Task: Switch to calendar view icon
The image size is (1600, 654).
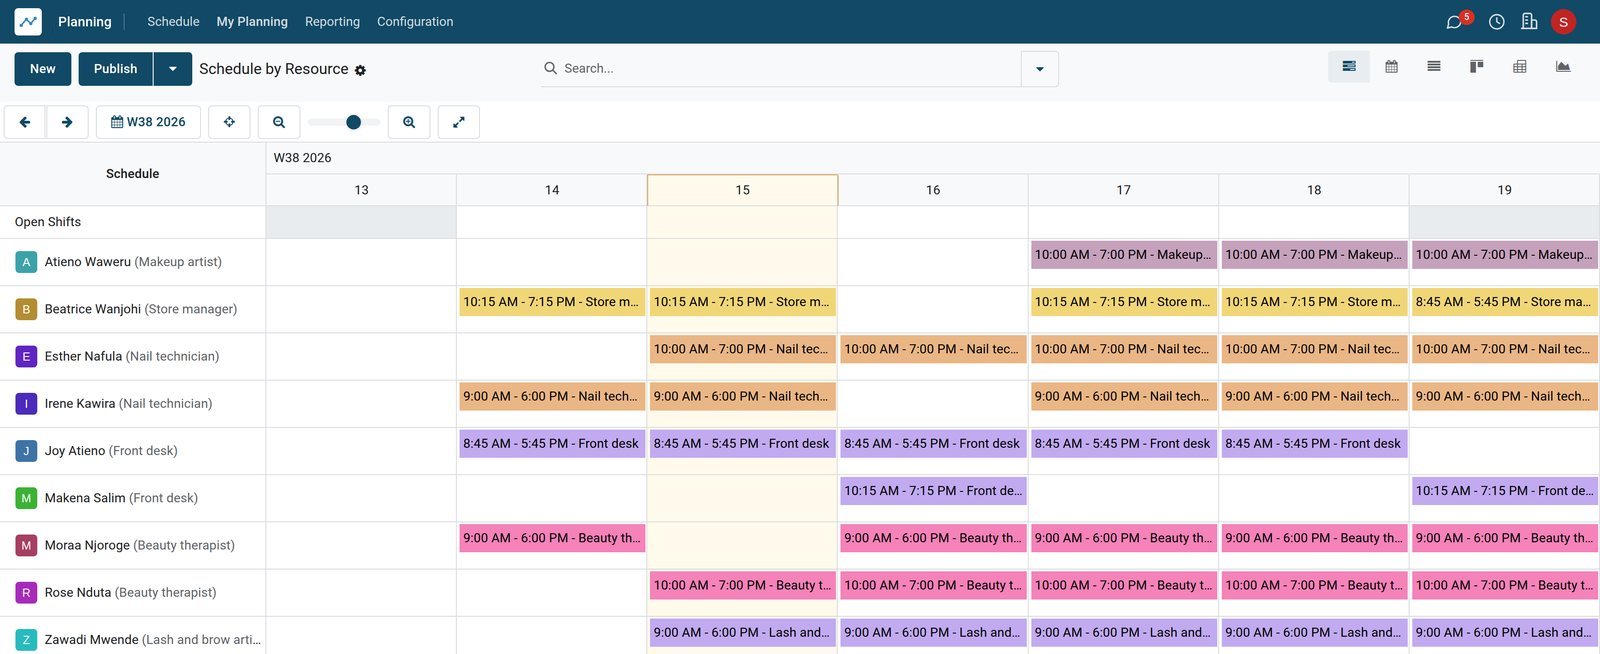Action: point(1391,67)
